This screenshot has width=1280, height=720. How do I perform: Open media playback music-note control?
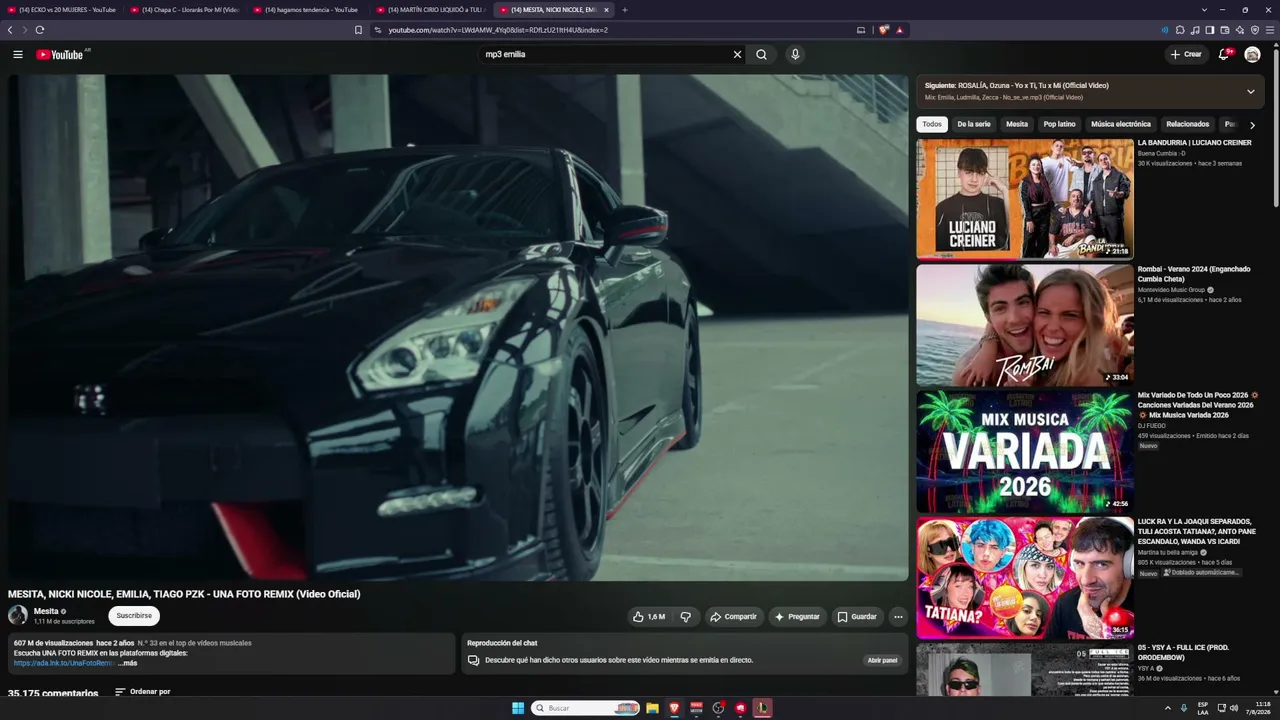pos(1195,30)
